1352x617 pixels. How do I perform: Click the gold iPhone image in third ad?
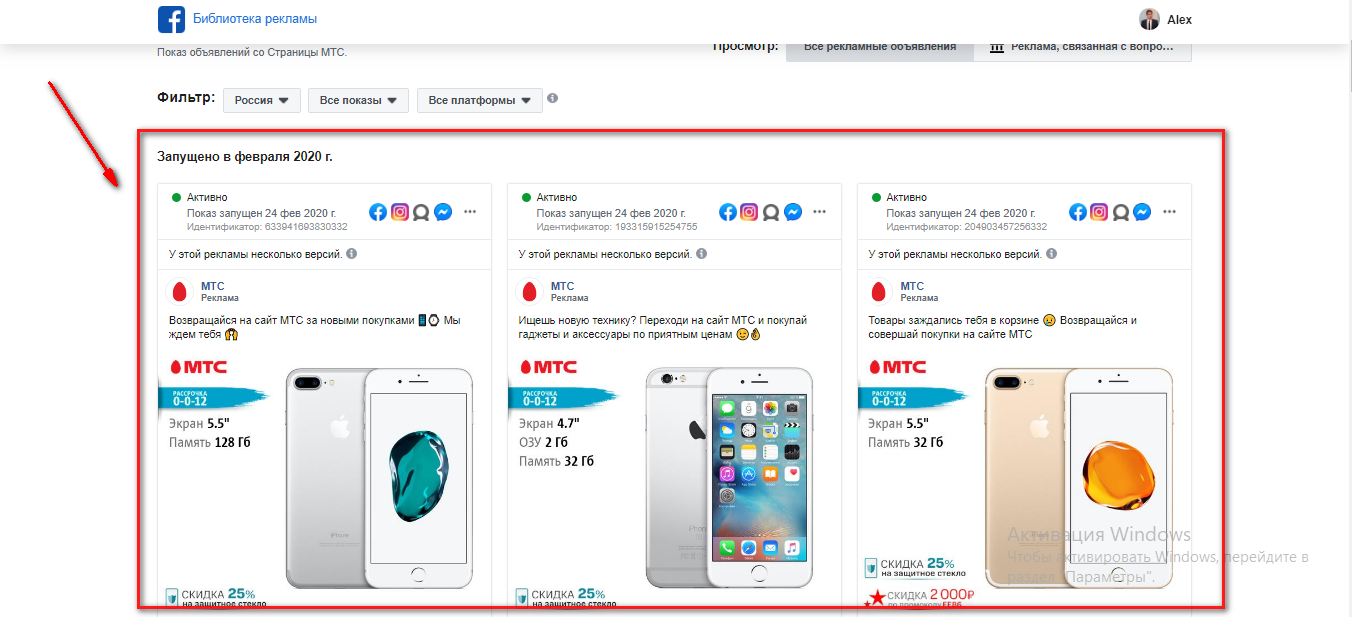tap(1078, 477)
